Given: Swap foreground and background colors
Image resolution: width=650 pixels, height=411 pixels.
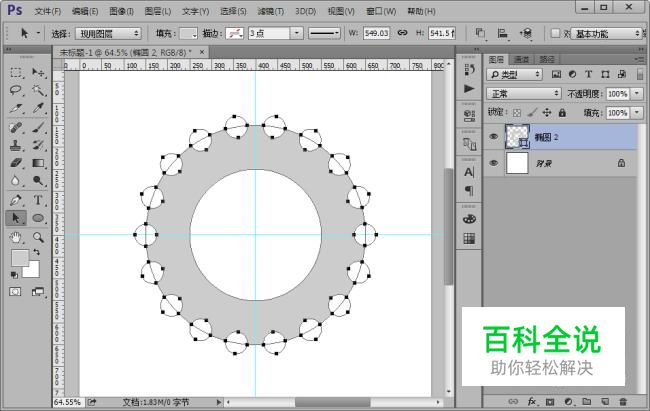Looking at the screenshot, I should 36,252.
